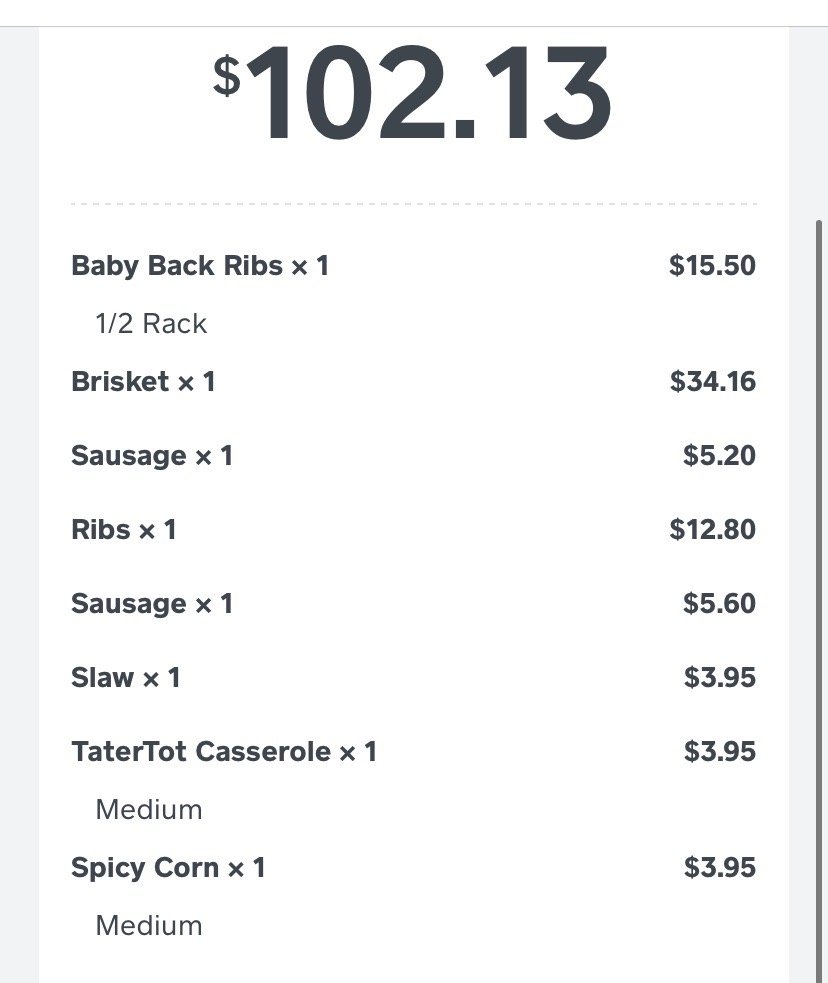Click the 1/2 Rack modifier text
Image resolution: width=828 pixels, height=983 pixels.
coord(151,324)
